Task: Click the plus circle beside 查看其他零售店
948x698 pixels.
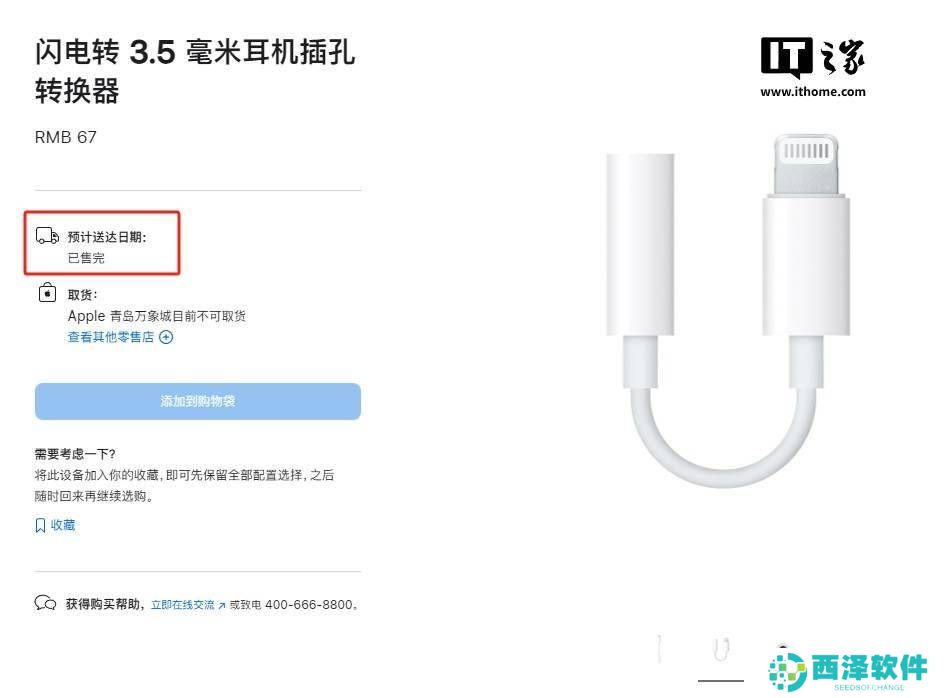Action: pyautogui.click(x=166, y=337)
